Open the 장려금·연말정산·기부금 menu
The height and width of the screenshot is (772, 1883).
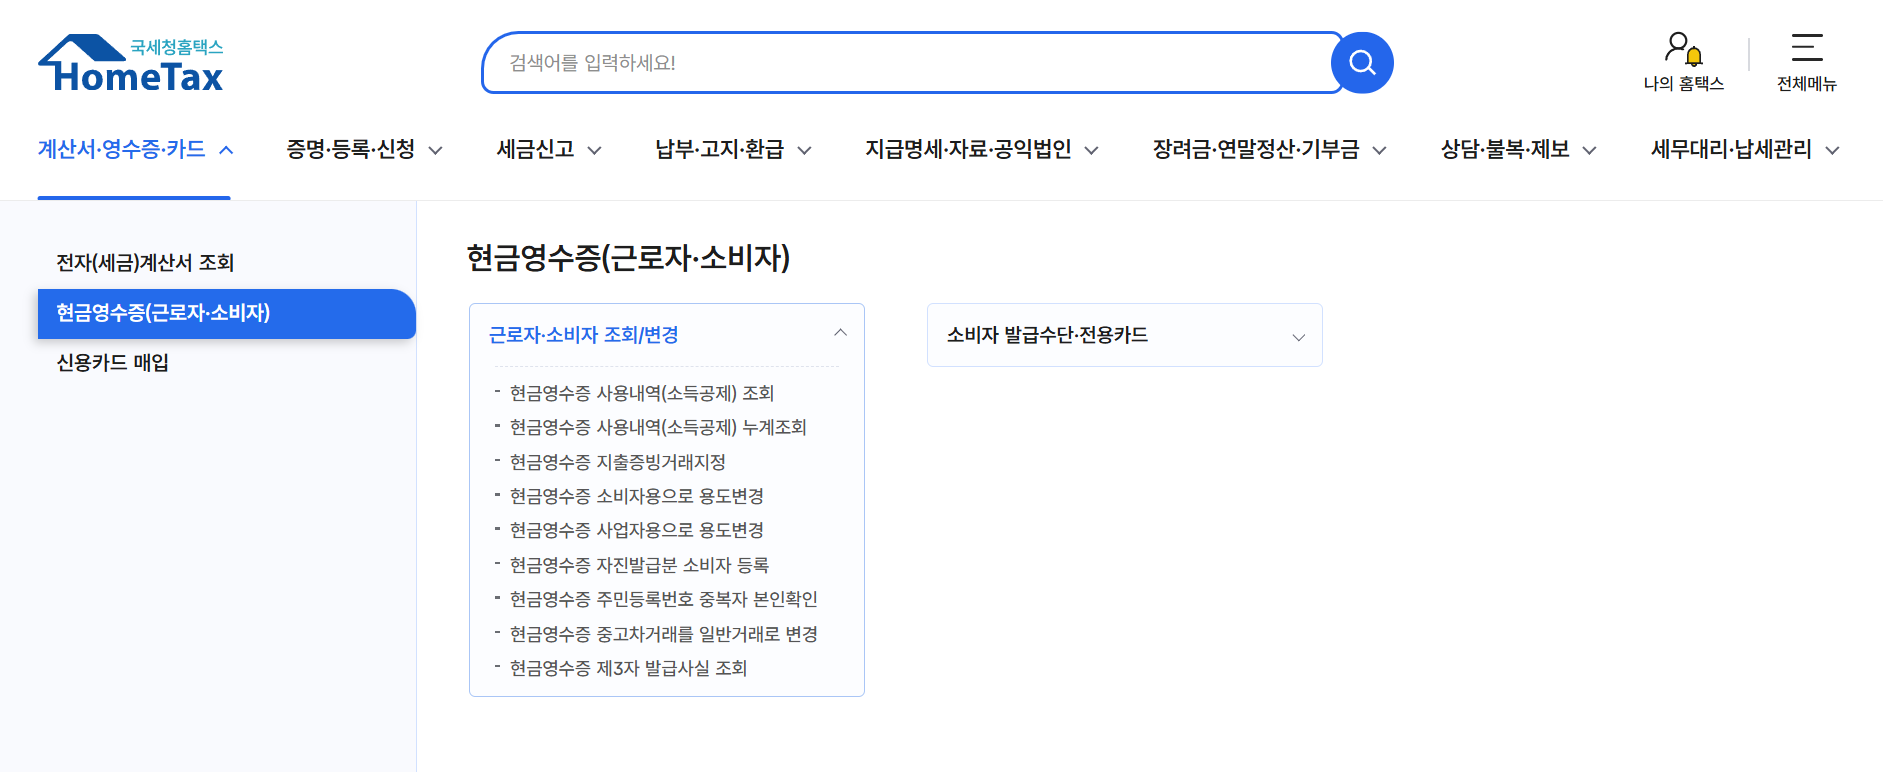1270,150
